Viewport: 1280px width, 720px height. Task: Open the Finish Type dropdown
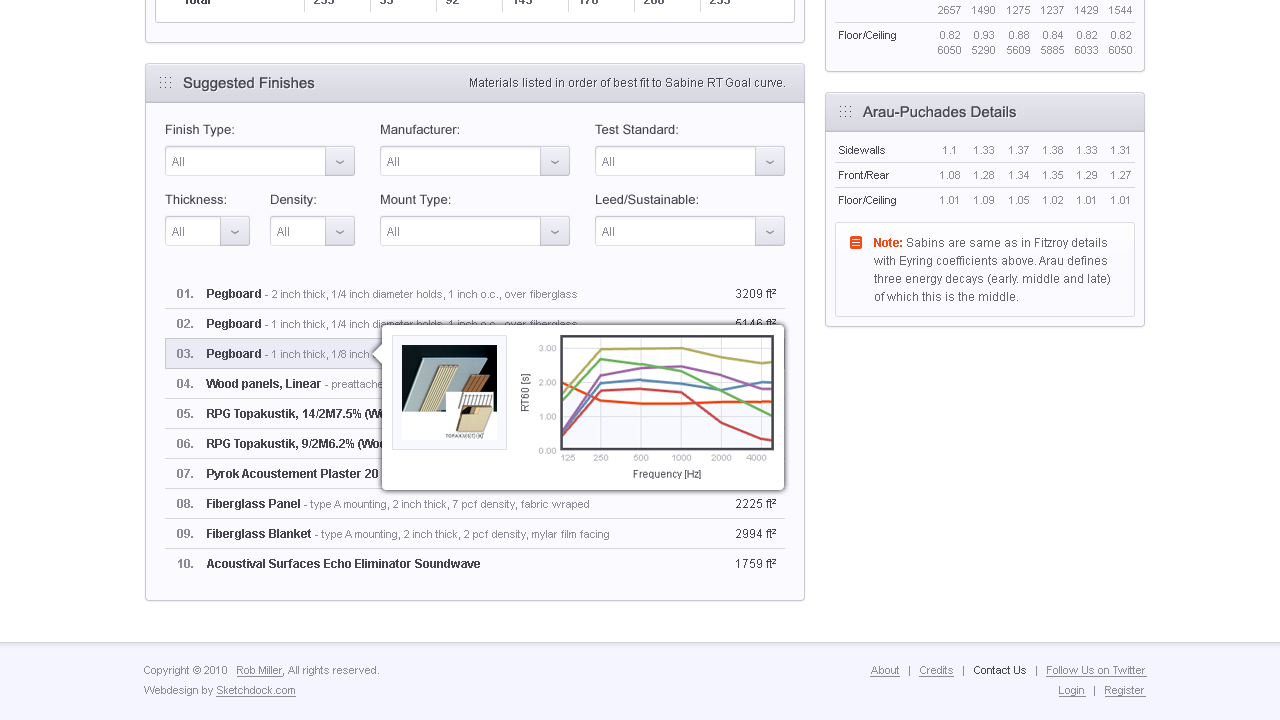340,161
